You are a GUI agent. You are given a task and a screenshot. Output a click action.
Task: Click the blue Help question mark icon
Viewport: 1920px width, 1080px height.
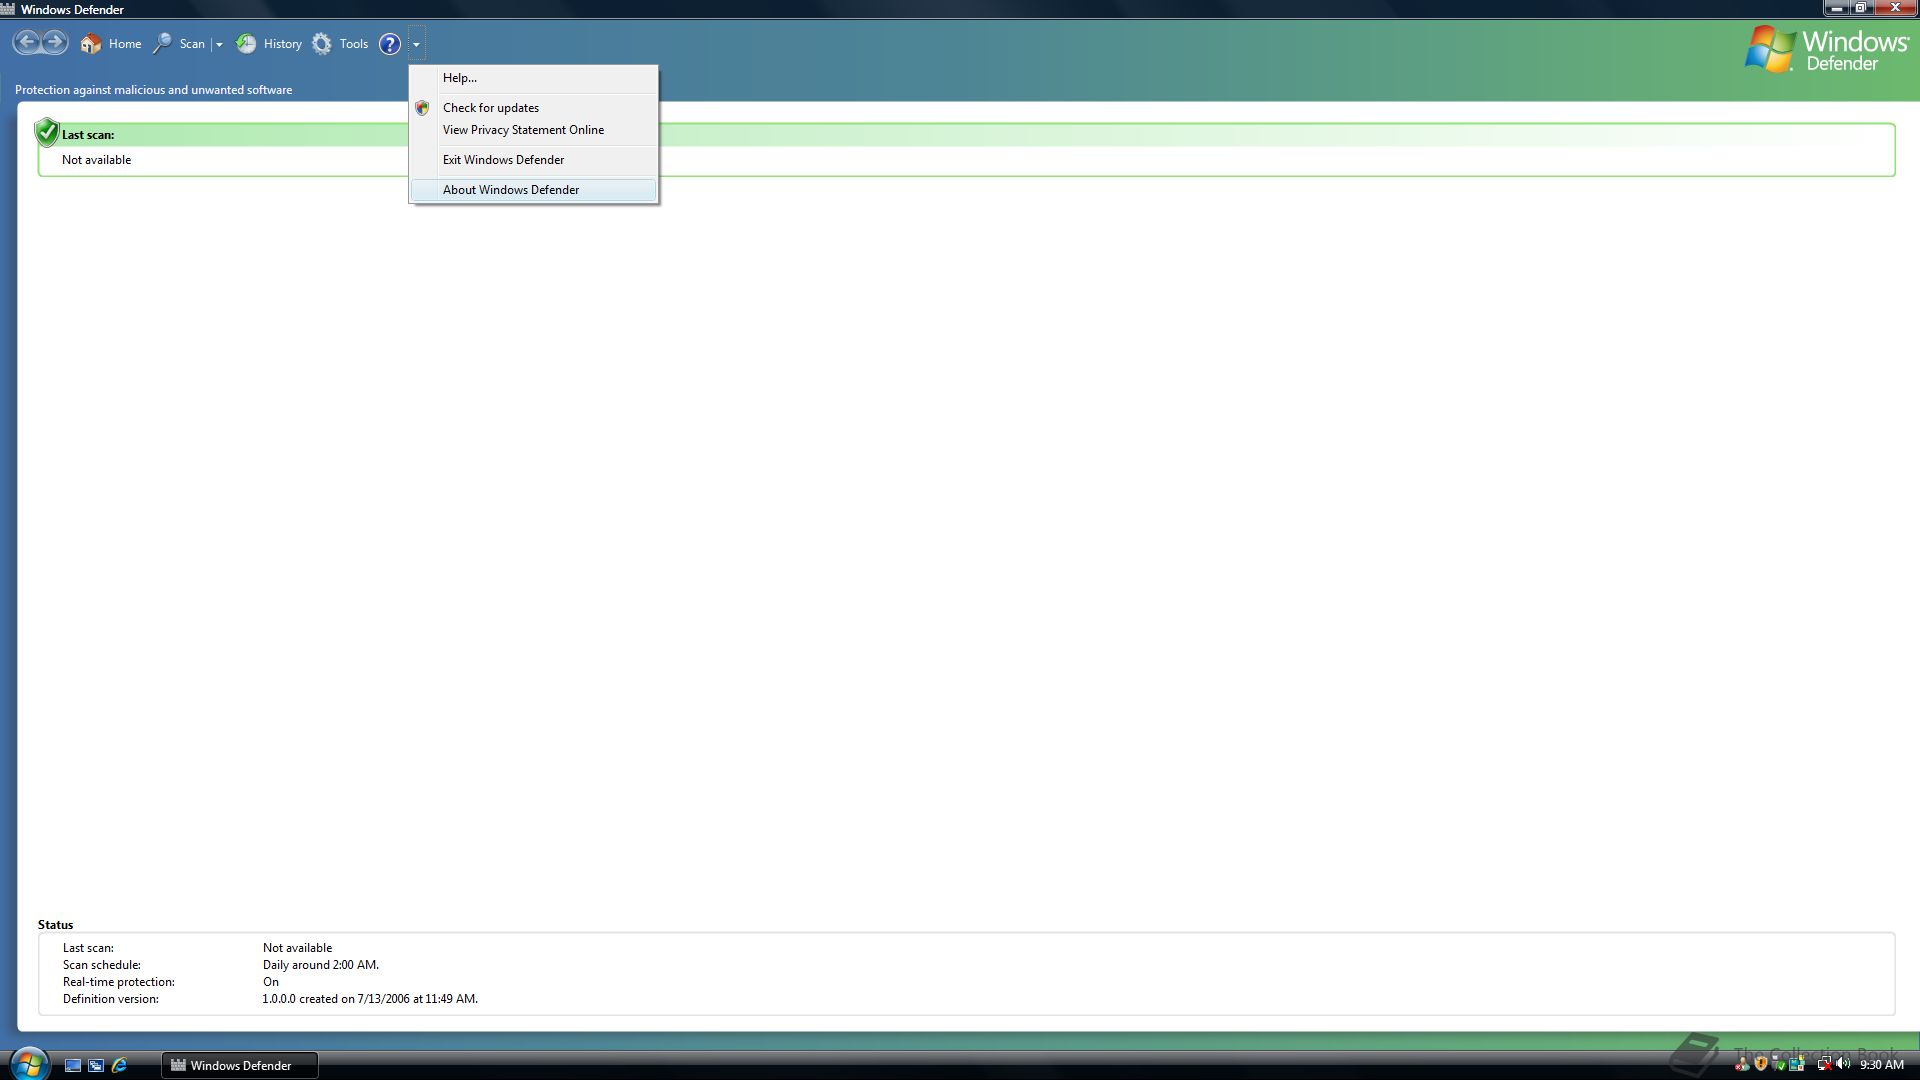coord(390,44)
